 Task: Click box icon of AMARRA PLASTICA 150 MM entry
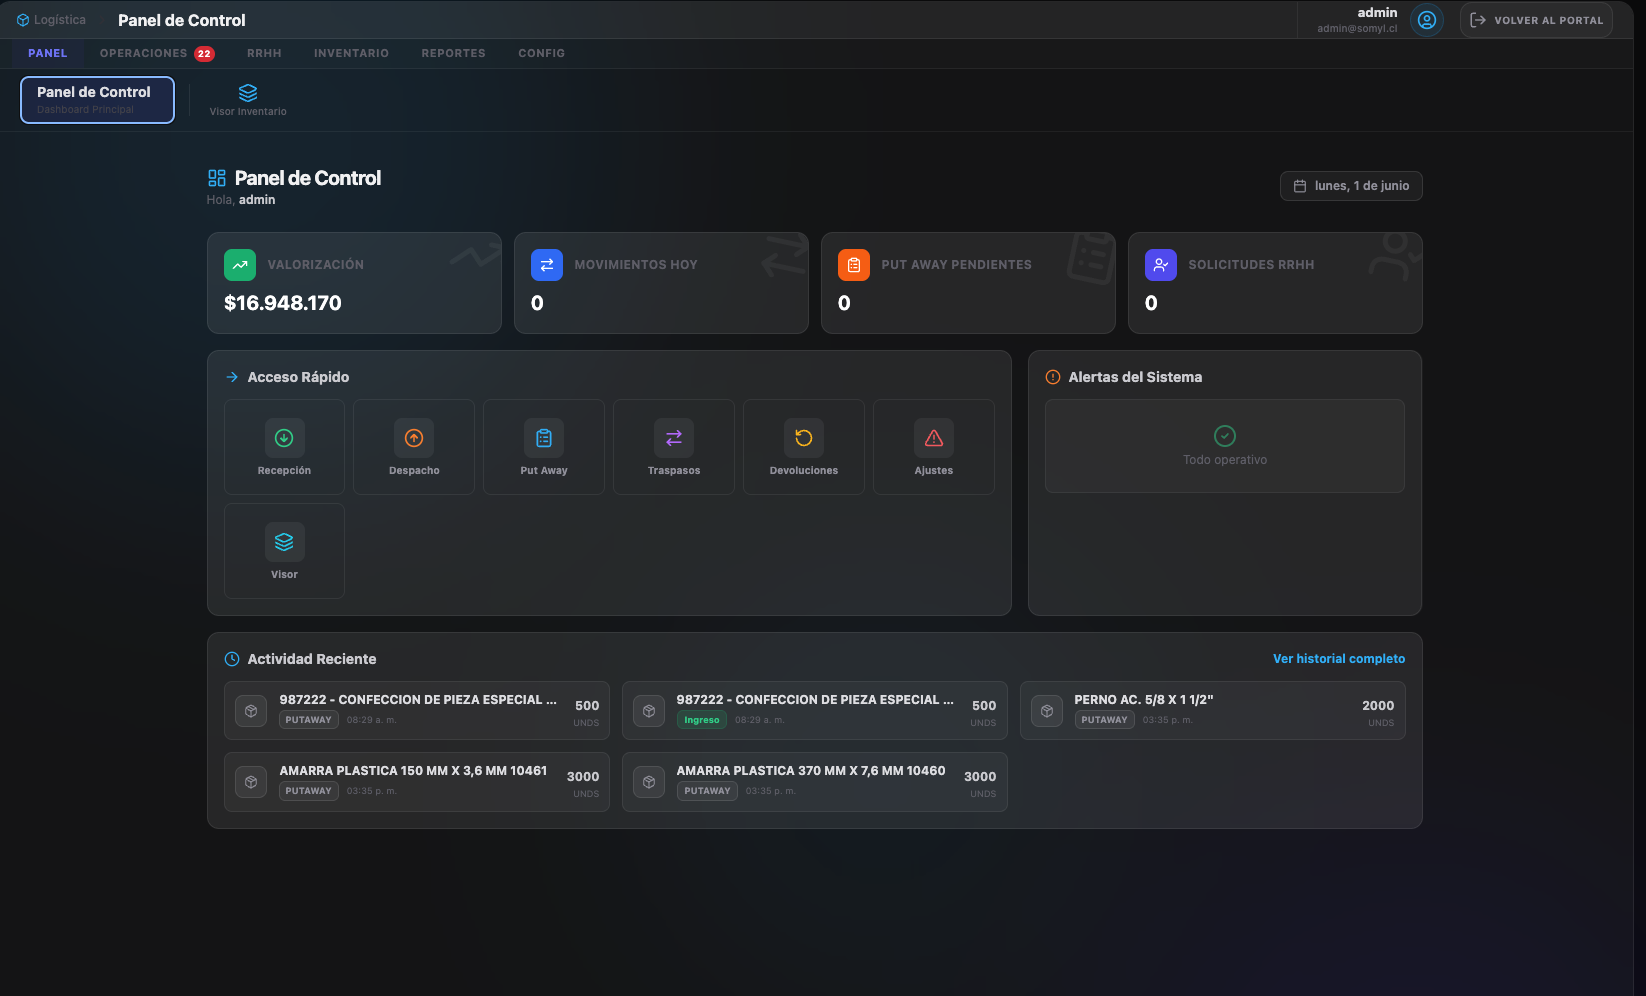pyautogui.click(x=251, y=782)
